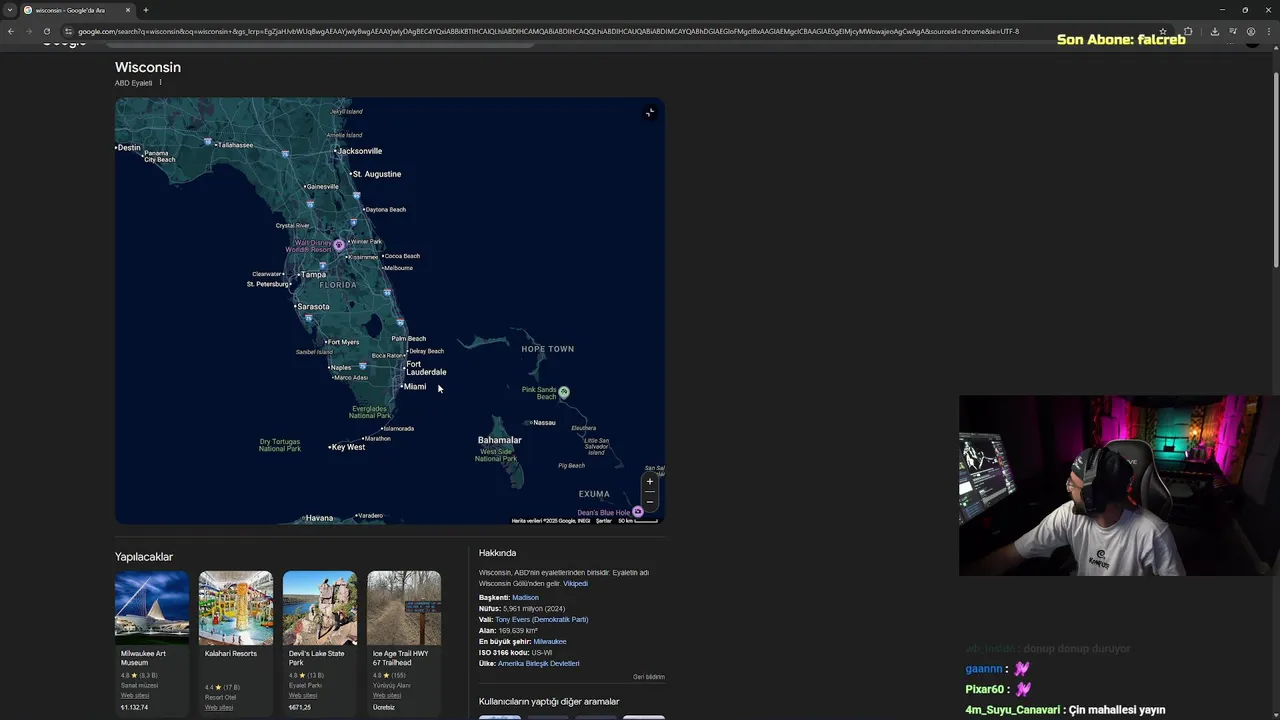Viewport: 1280px width, 720px height.
Task: Click Fort Lauderdale label on the map
Action: (426, 368)
